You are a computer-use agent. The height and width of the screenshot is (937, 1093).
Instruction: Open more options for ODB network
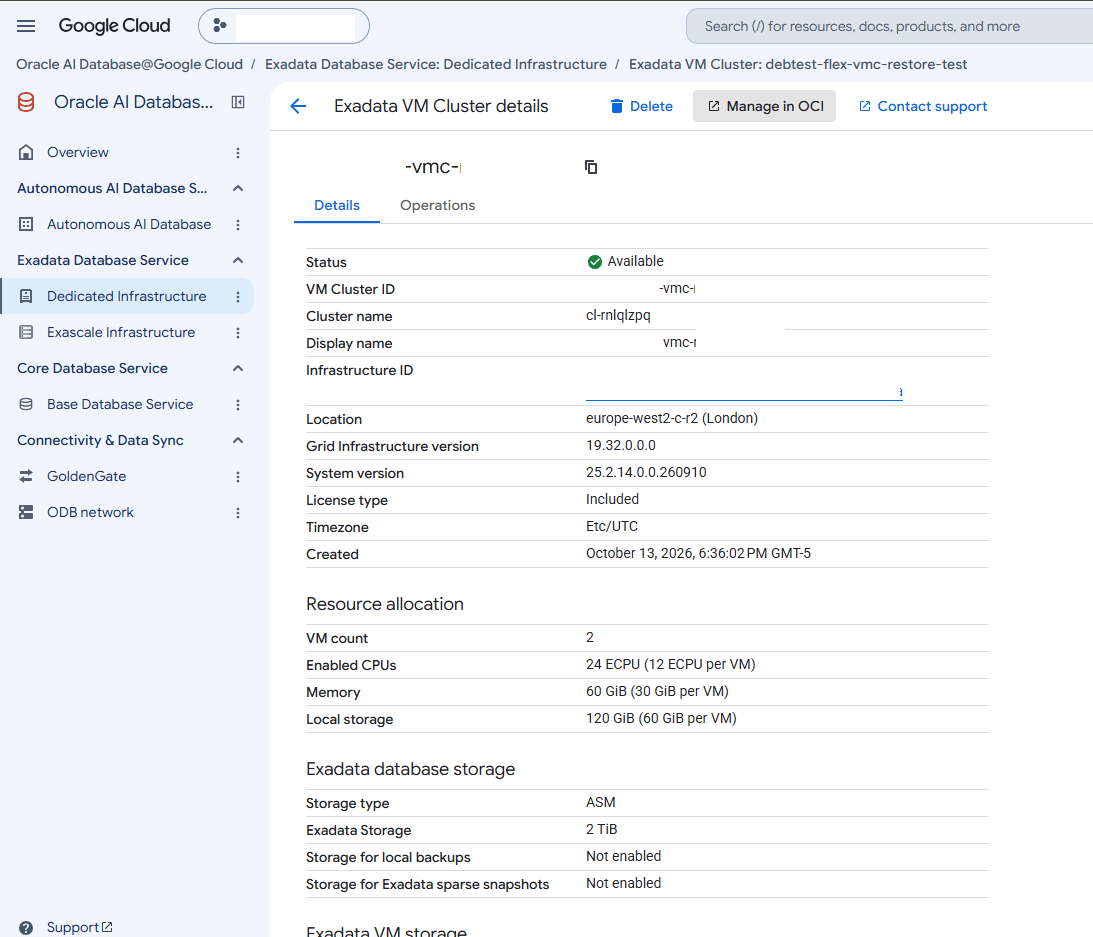click(x=238, y=512)
